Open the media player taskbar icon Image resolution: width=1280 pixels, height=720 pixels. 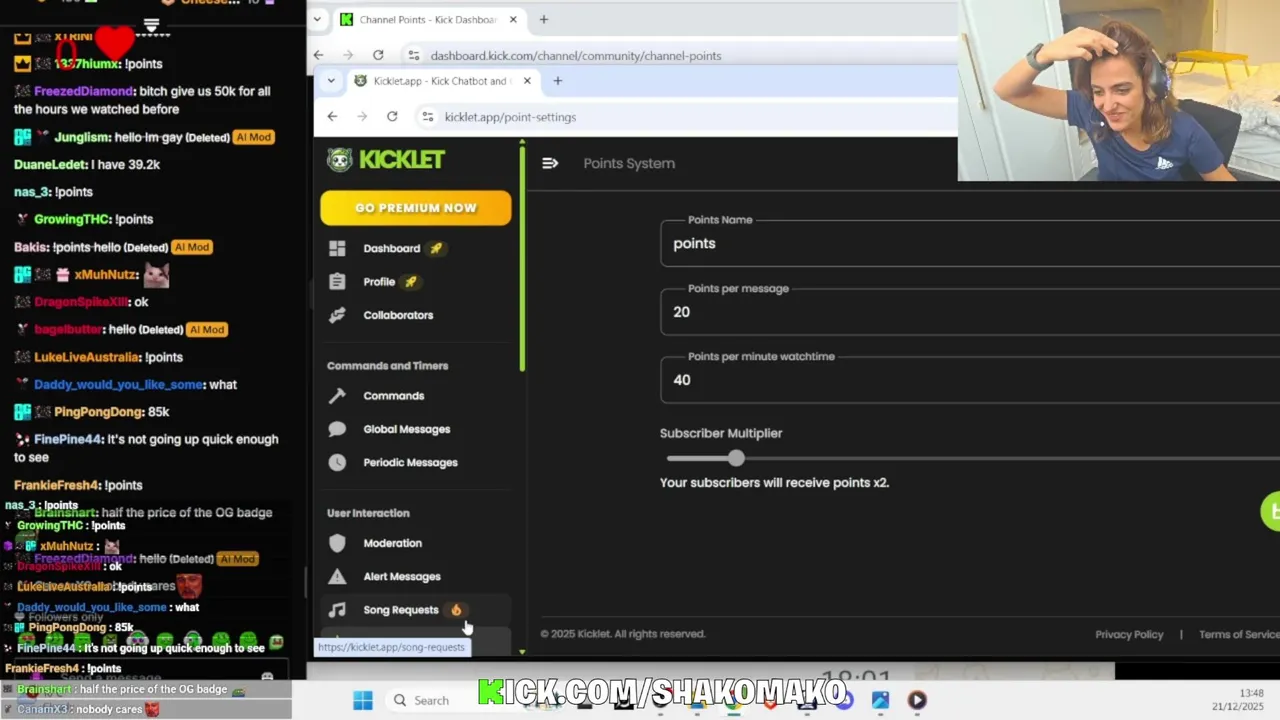click(x=917, y=700)
